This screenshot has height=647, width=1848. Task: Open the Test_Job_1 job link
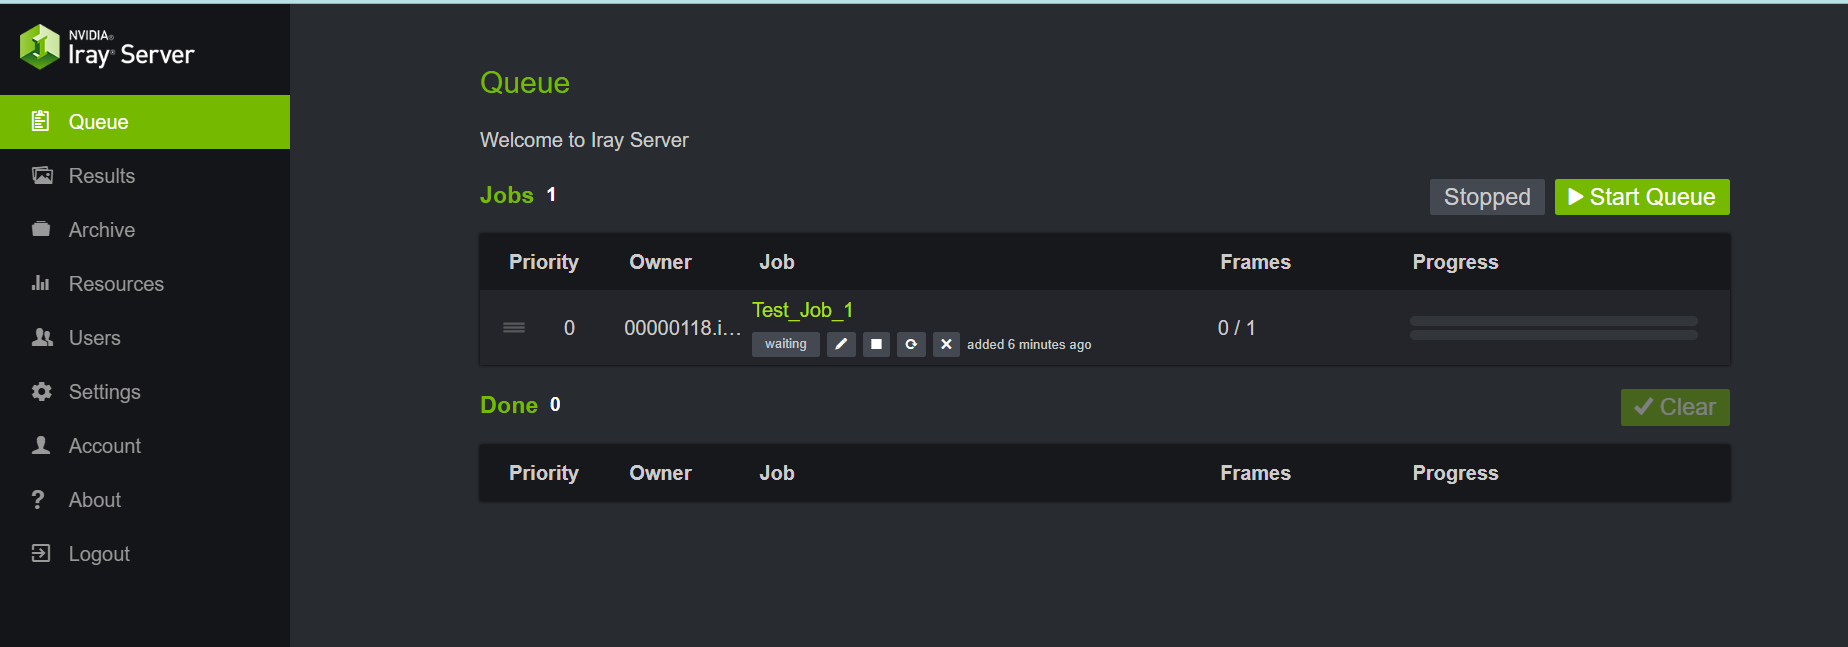(802, 310)
